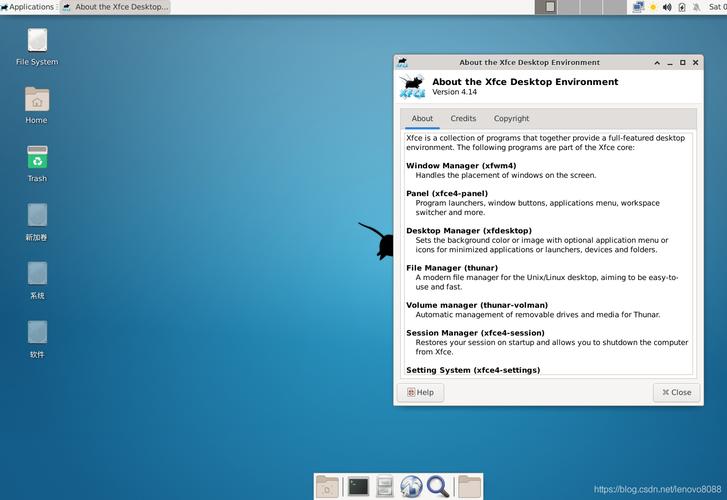This screenshot has width=727, height=500.
Task: Select the File System desktop icon
Action: coord(37,46)
